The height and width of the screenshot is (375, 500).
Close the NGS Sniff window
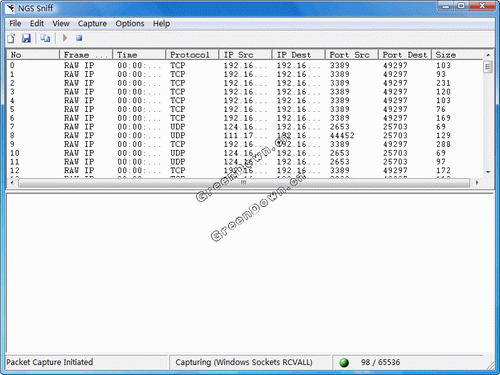[482, 6]
